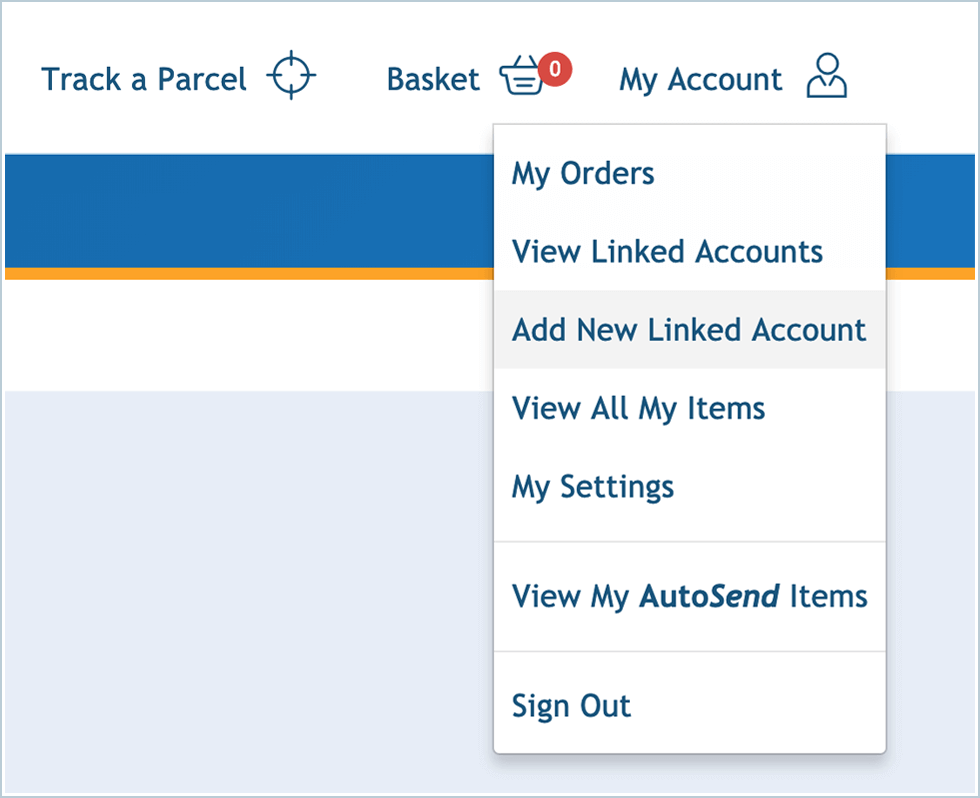Open My Settings
The width and height of the screenshot is (980, 798).
(593, 487)
